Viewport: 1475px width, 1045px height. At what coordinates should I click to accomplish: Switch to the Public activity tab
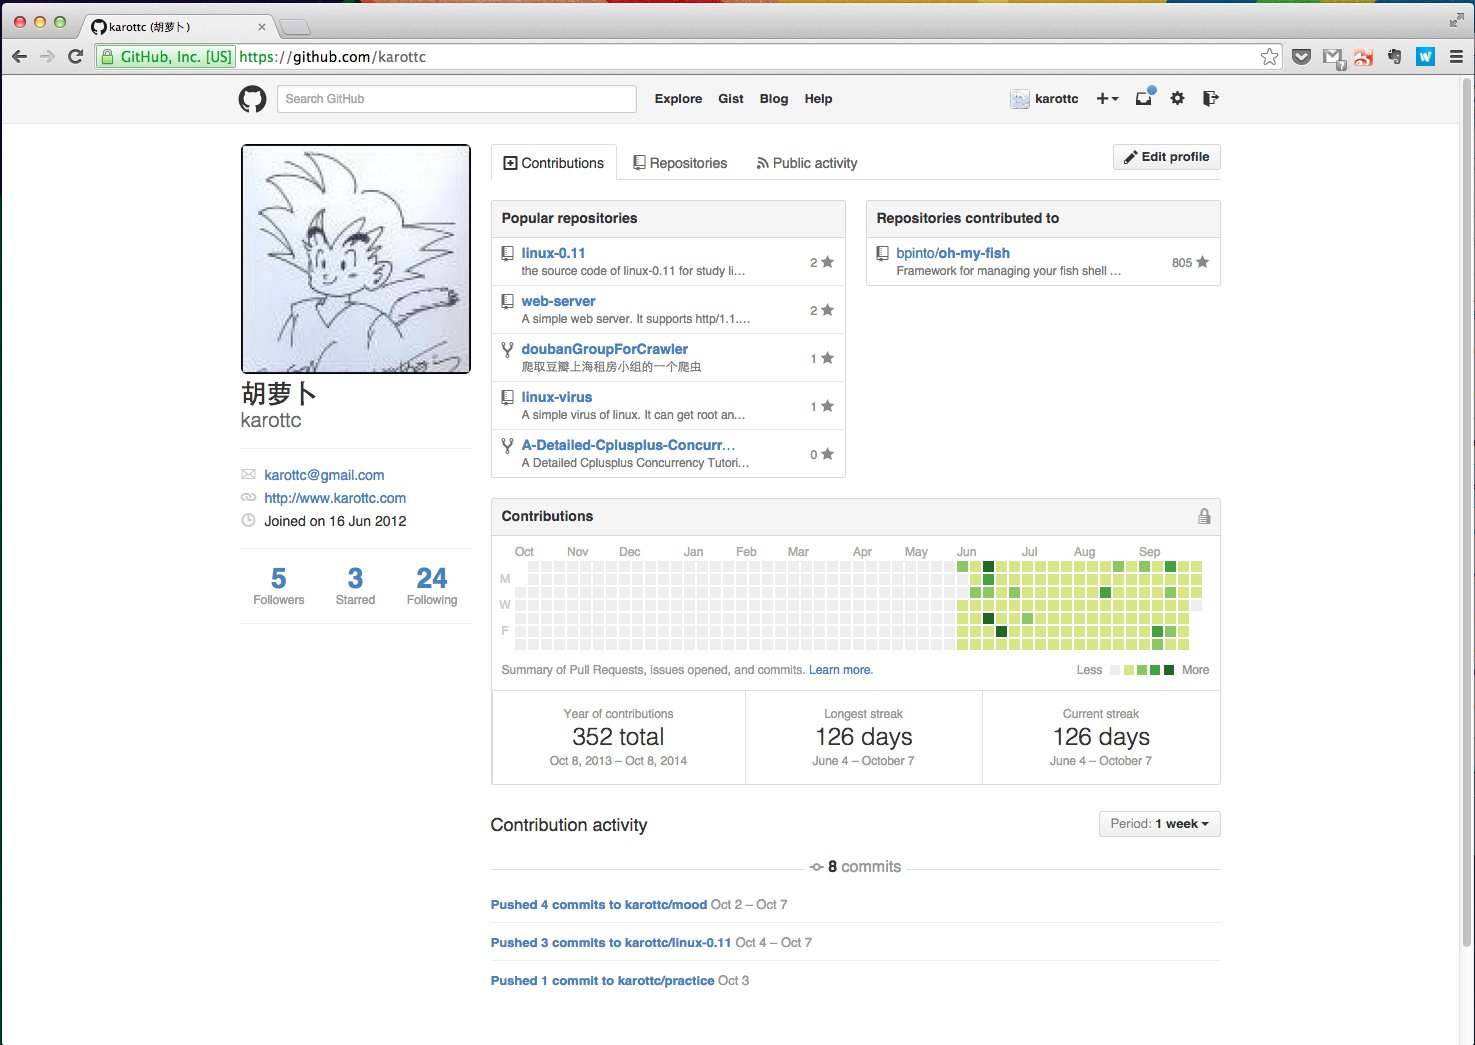(x=807, y=163)
